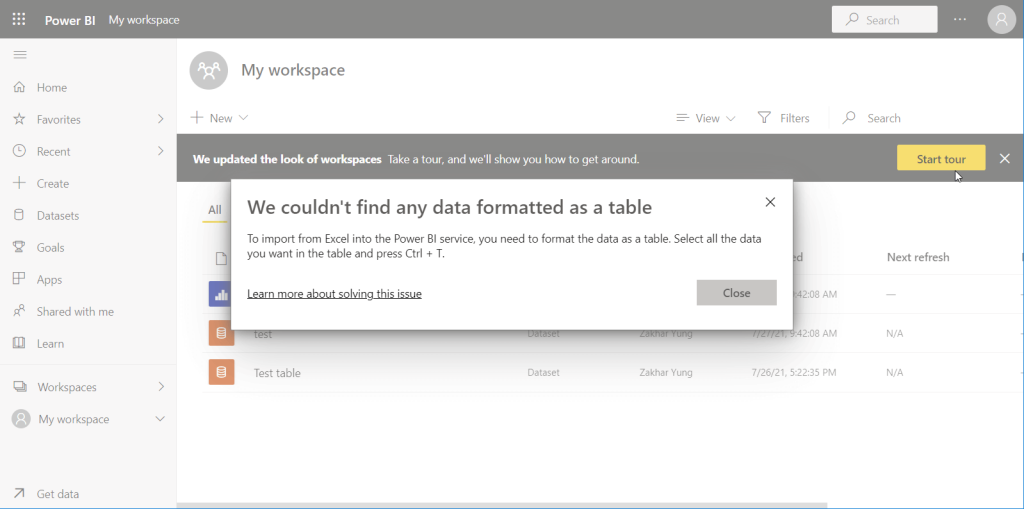Click the Goals trophy icon
1024x509 pixels.
(20, 247)
